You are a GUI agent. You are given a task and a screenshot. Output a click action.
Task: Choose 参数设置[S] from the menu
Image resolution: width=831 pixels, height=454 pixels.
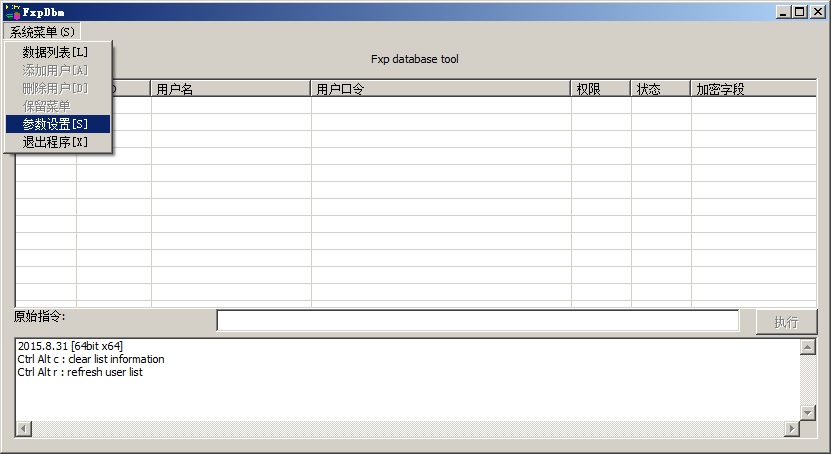(55, 124)
